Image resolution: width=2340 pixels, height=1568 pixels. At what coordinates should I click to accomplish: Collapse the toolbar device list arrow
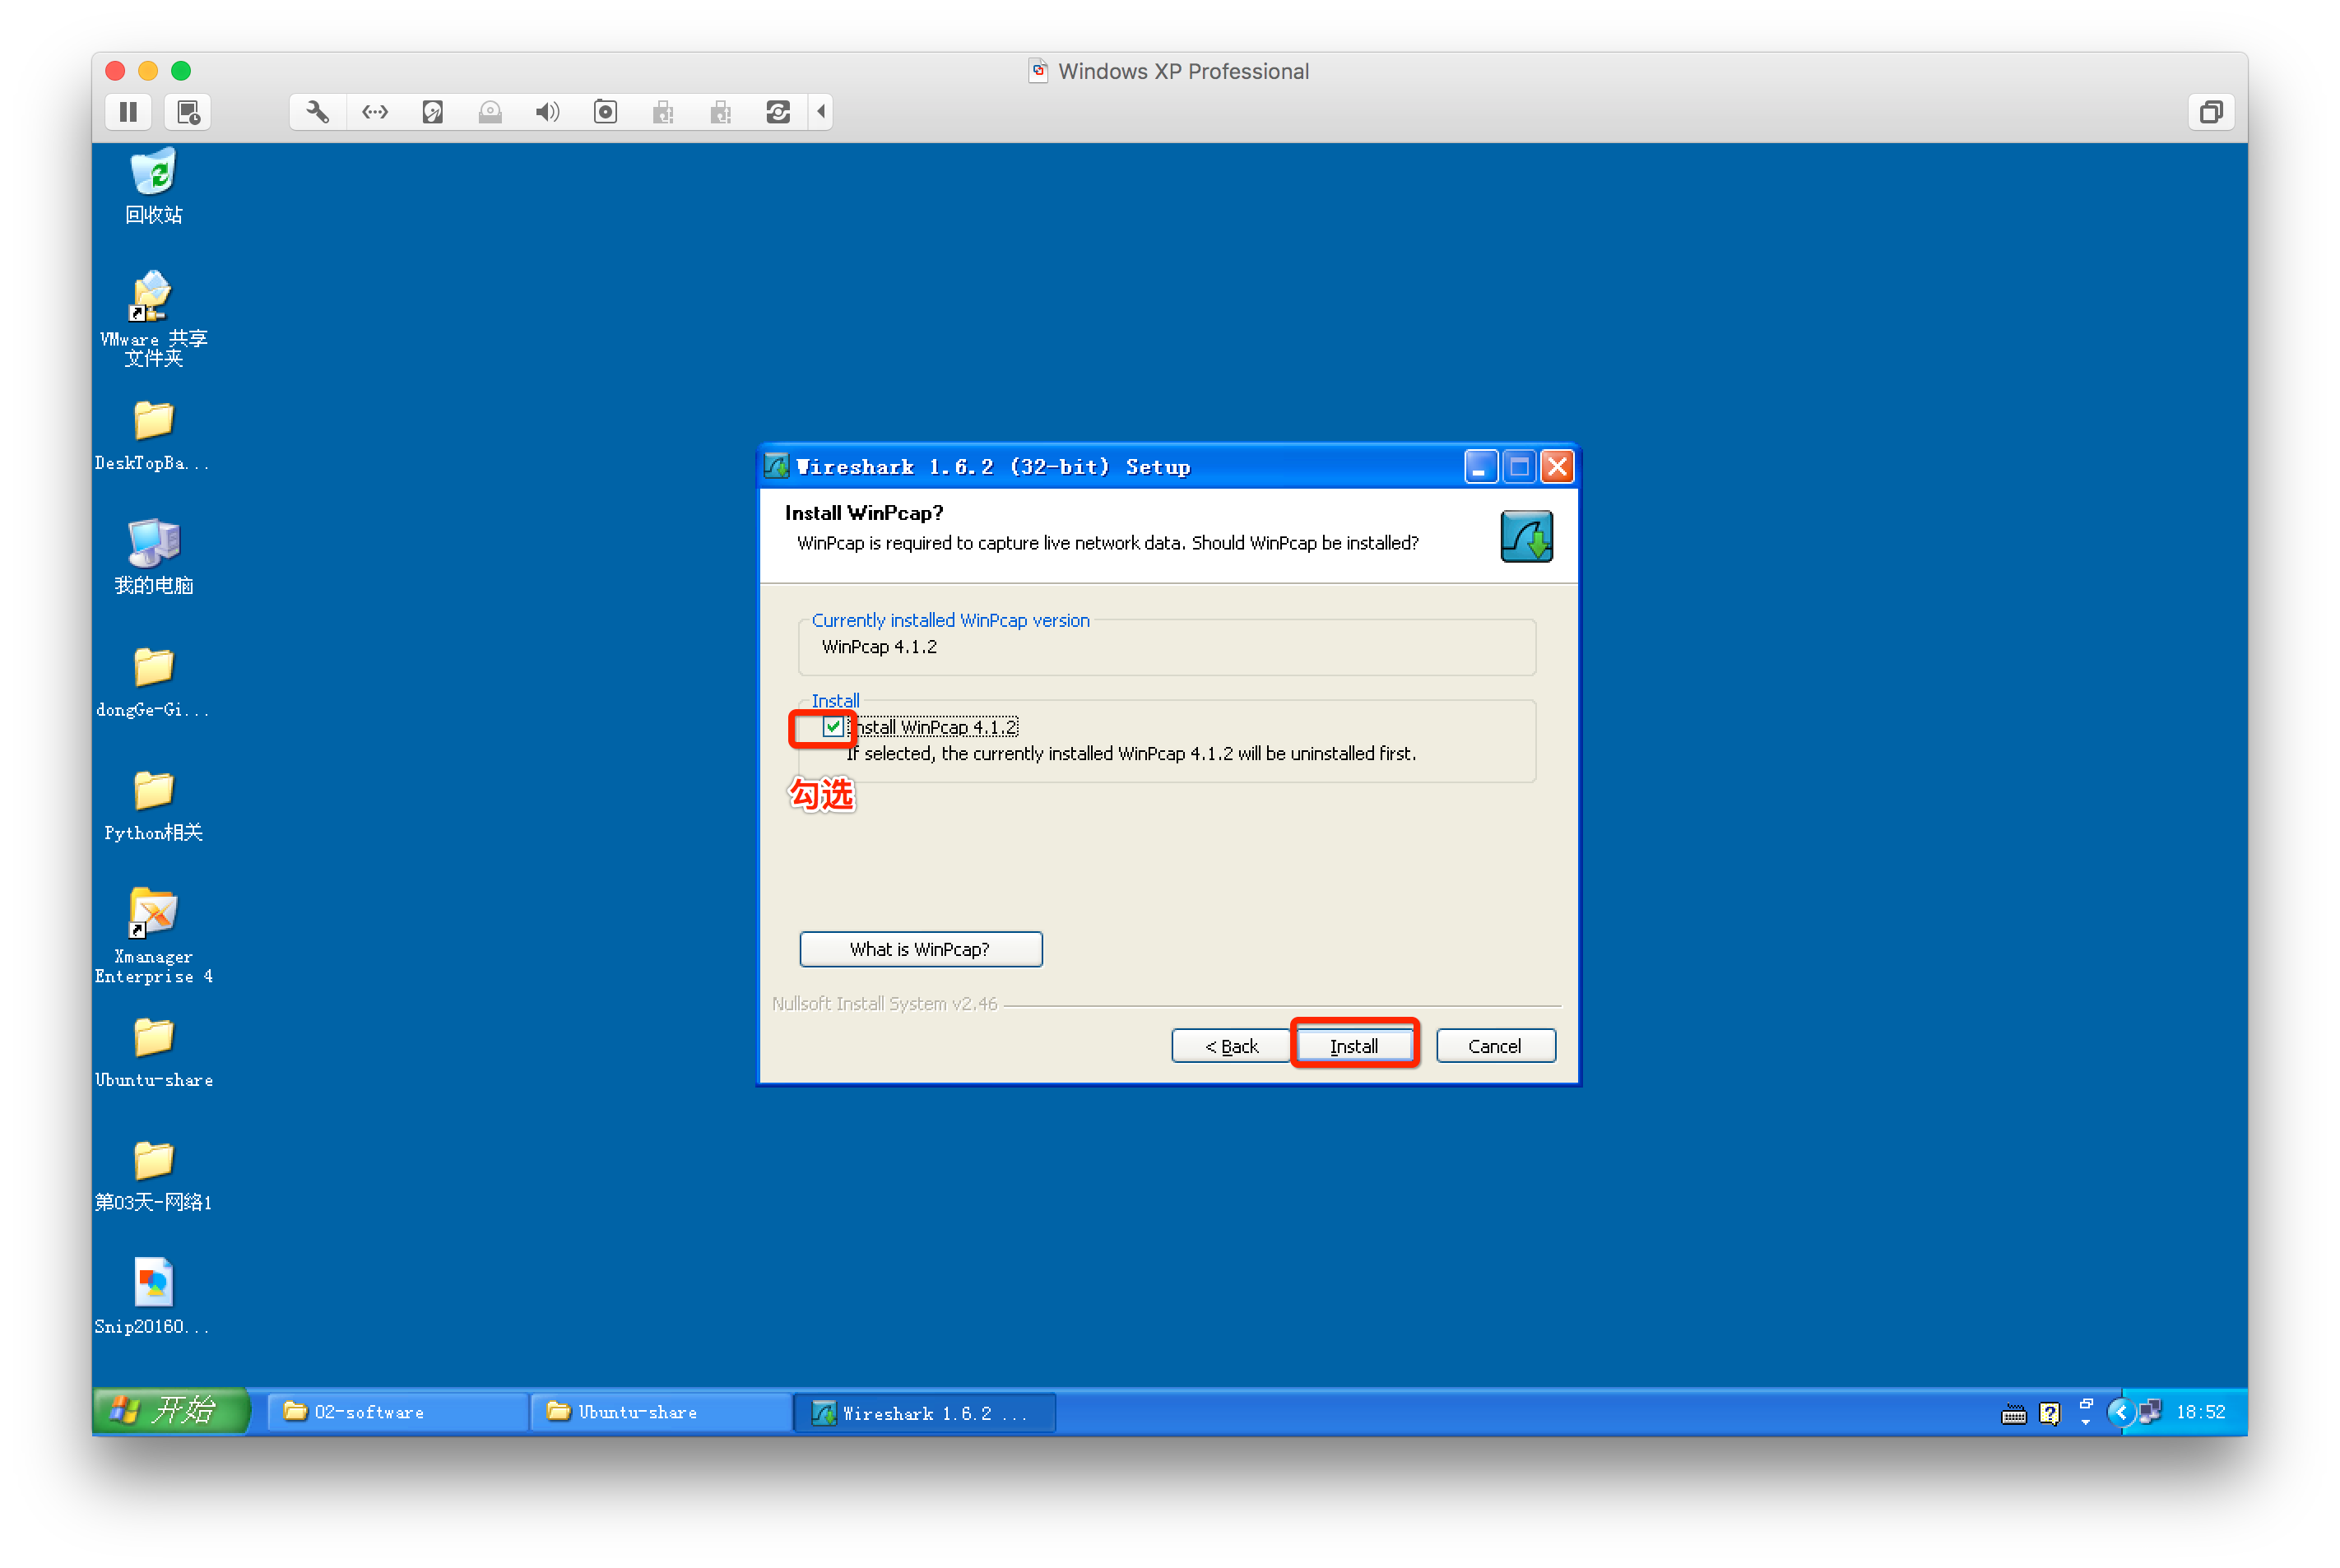[x=821, y=112]
